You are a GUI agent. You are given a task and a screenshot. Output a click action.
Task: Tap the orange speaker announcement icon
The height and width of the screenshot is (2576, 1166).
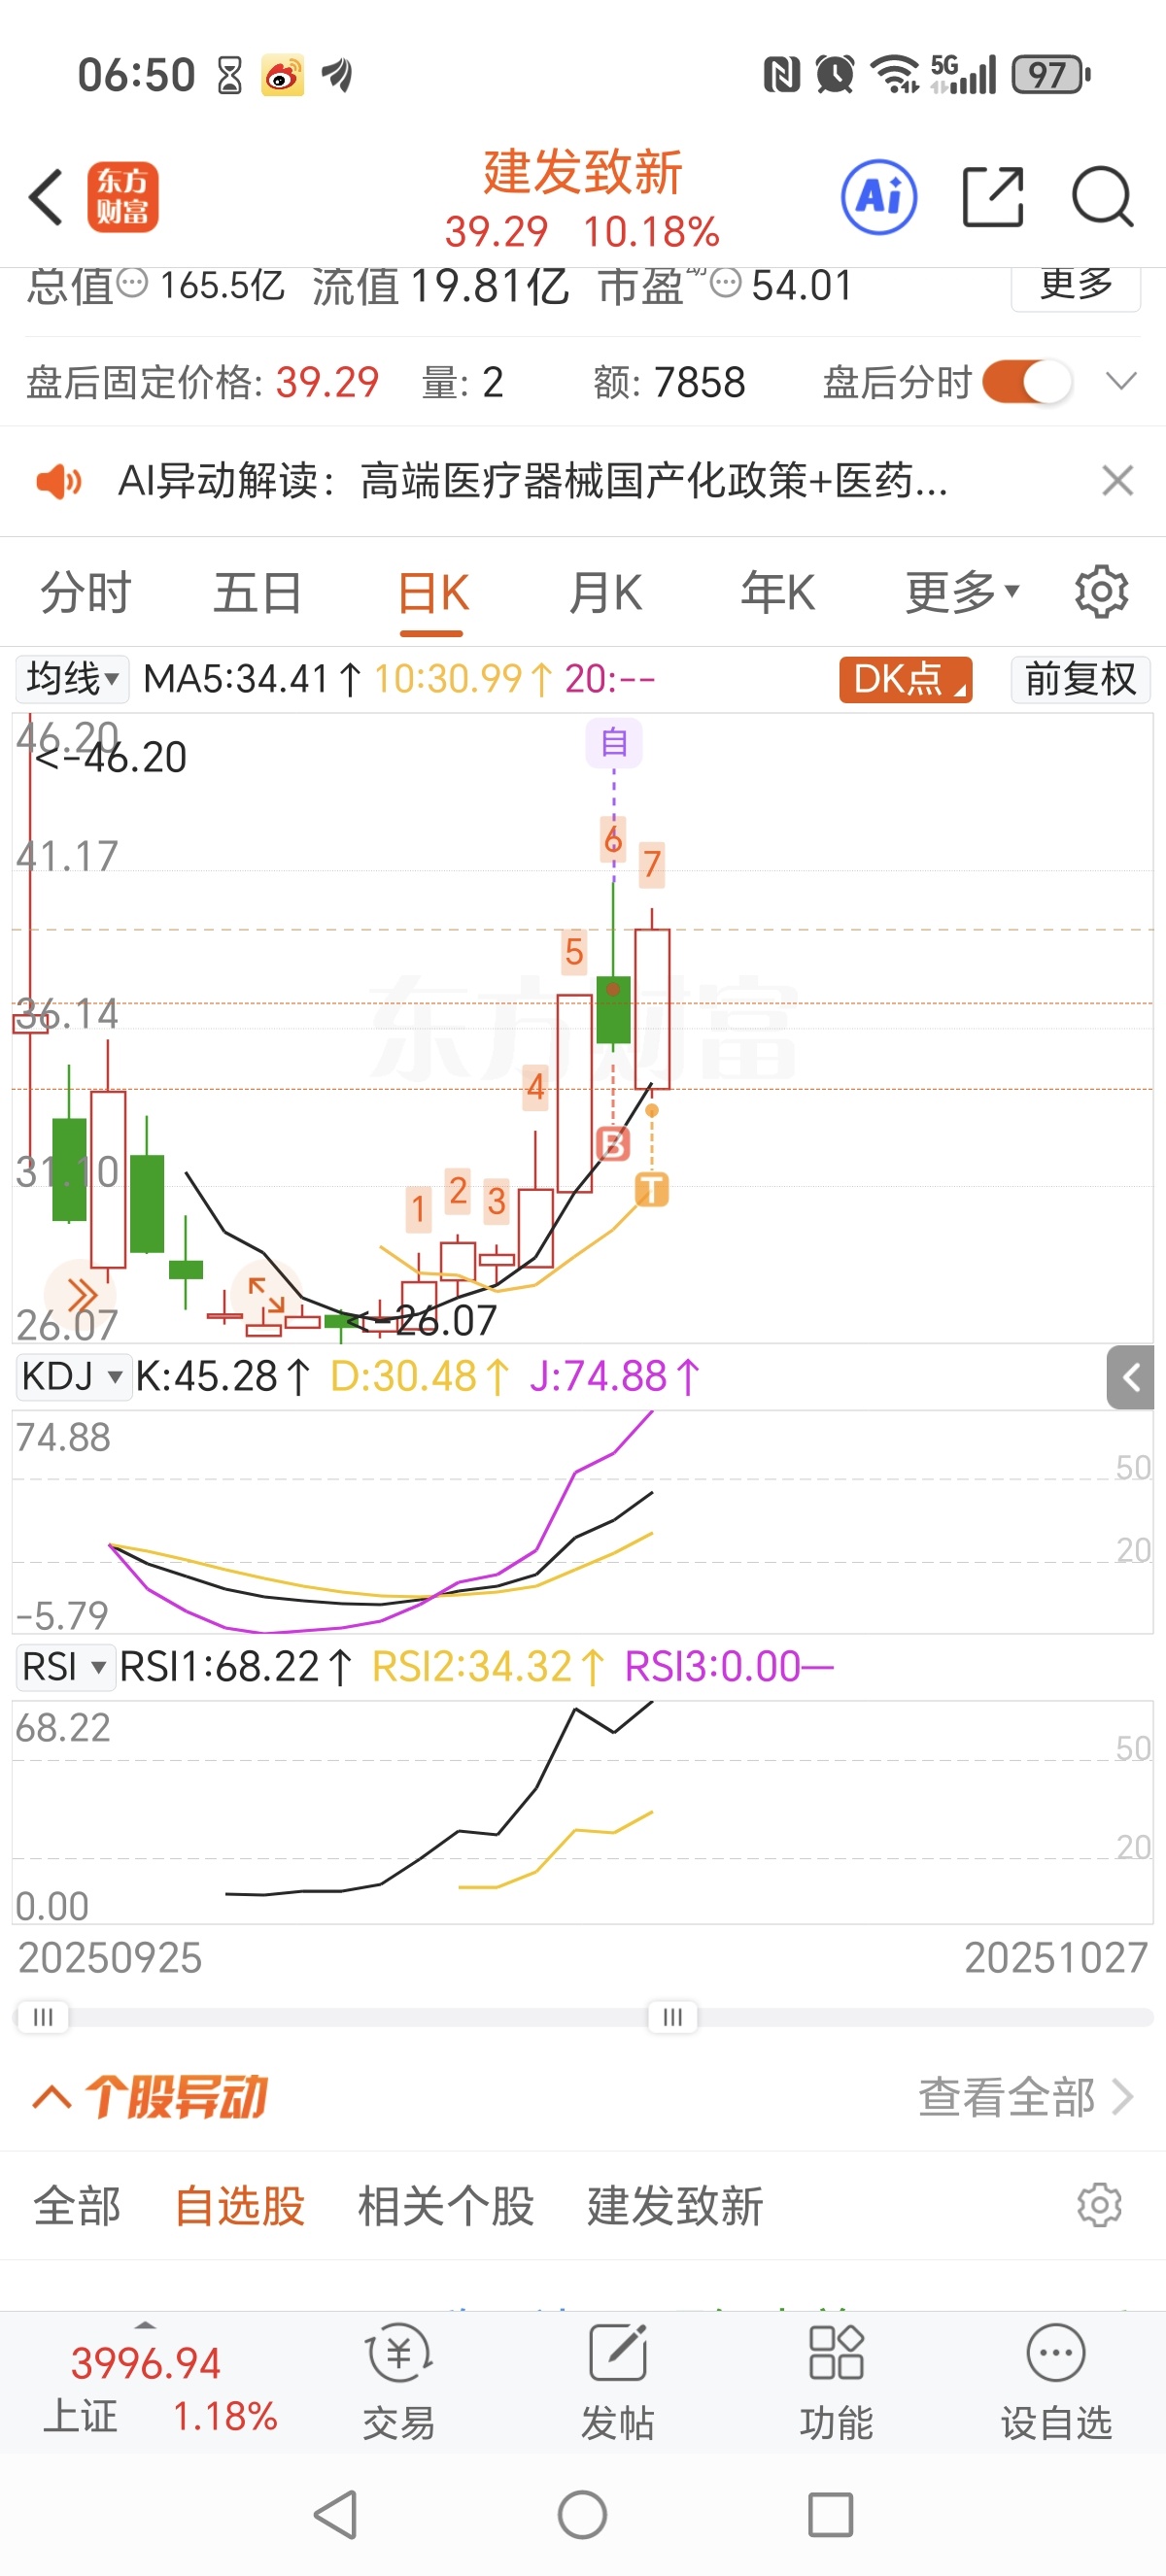(x=59, y=481)
